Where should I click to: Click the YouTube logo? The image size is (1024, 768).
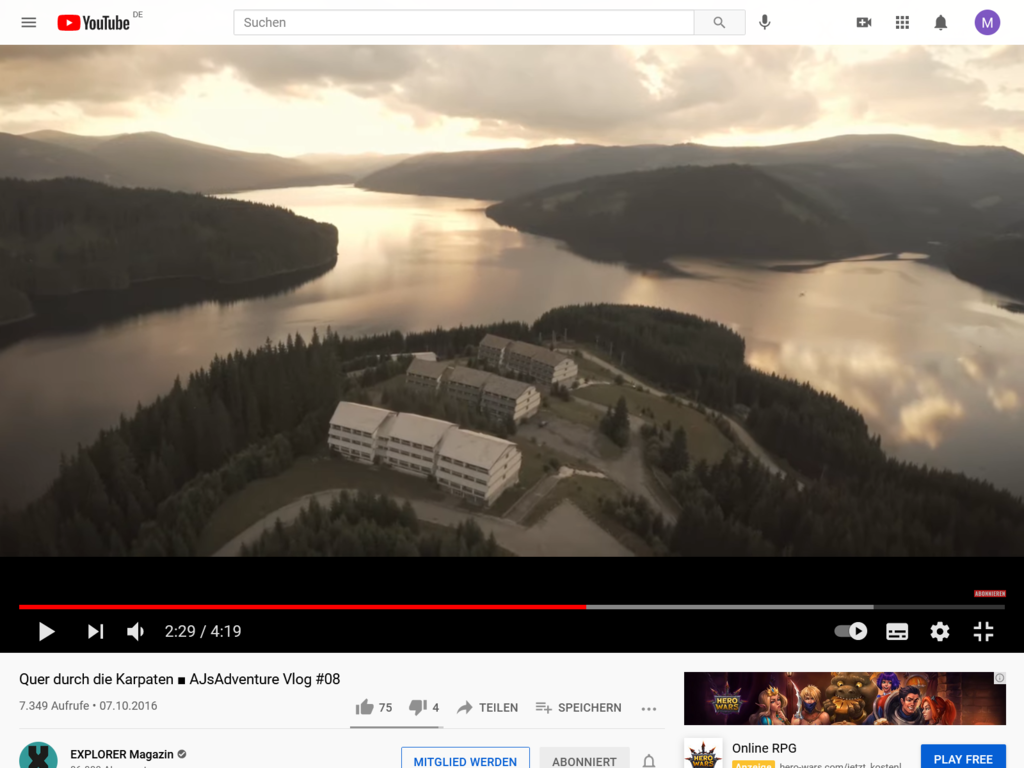pos(94,23)
